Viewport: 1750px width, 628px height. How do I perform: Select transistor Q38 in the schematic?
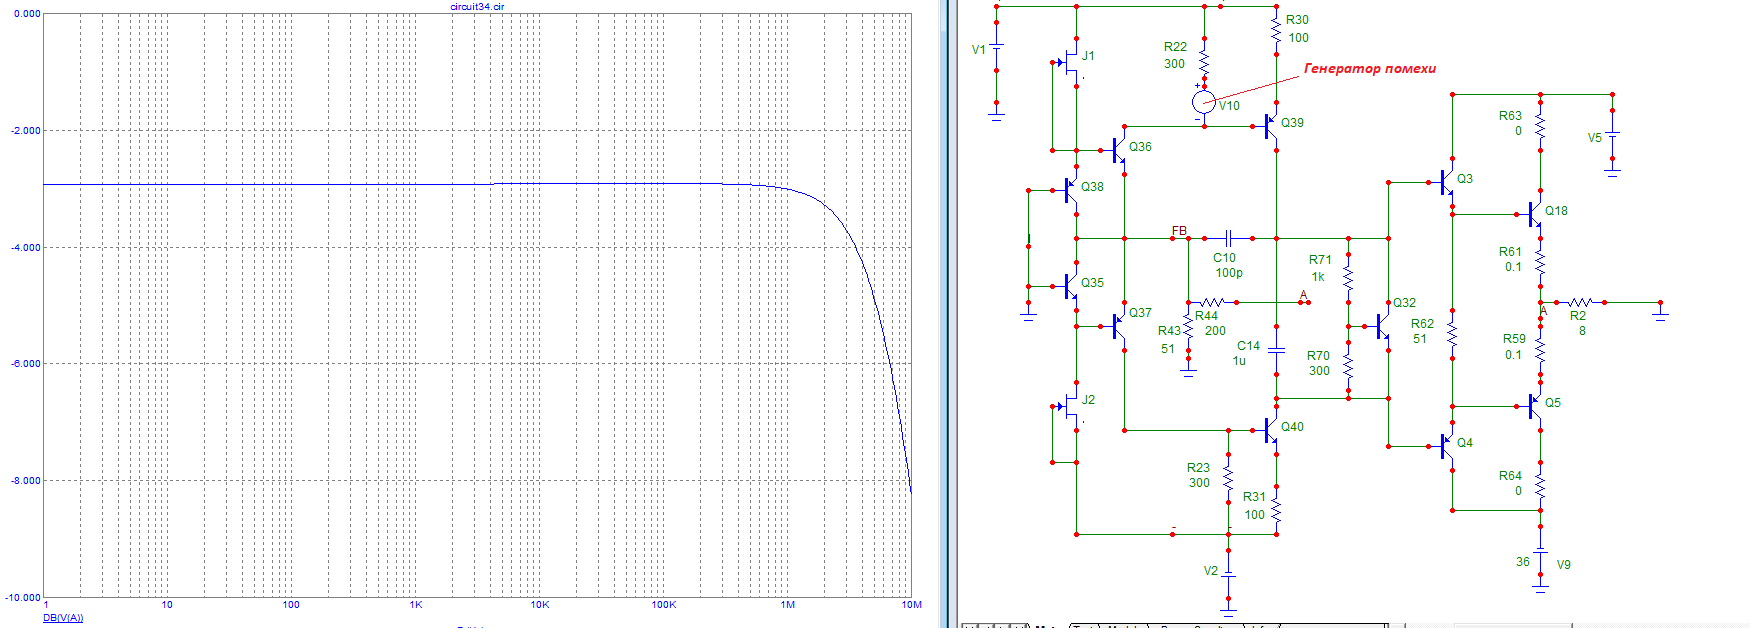pos(1069,190)
